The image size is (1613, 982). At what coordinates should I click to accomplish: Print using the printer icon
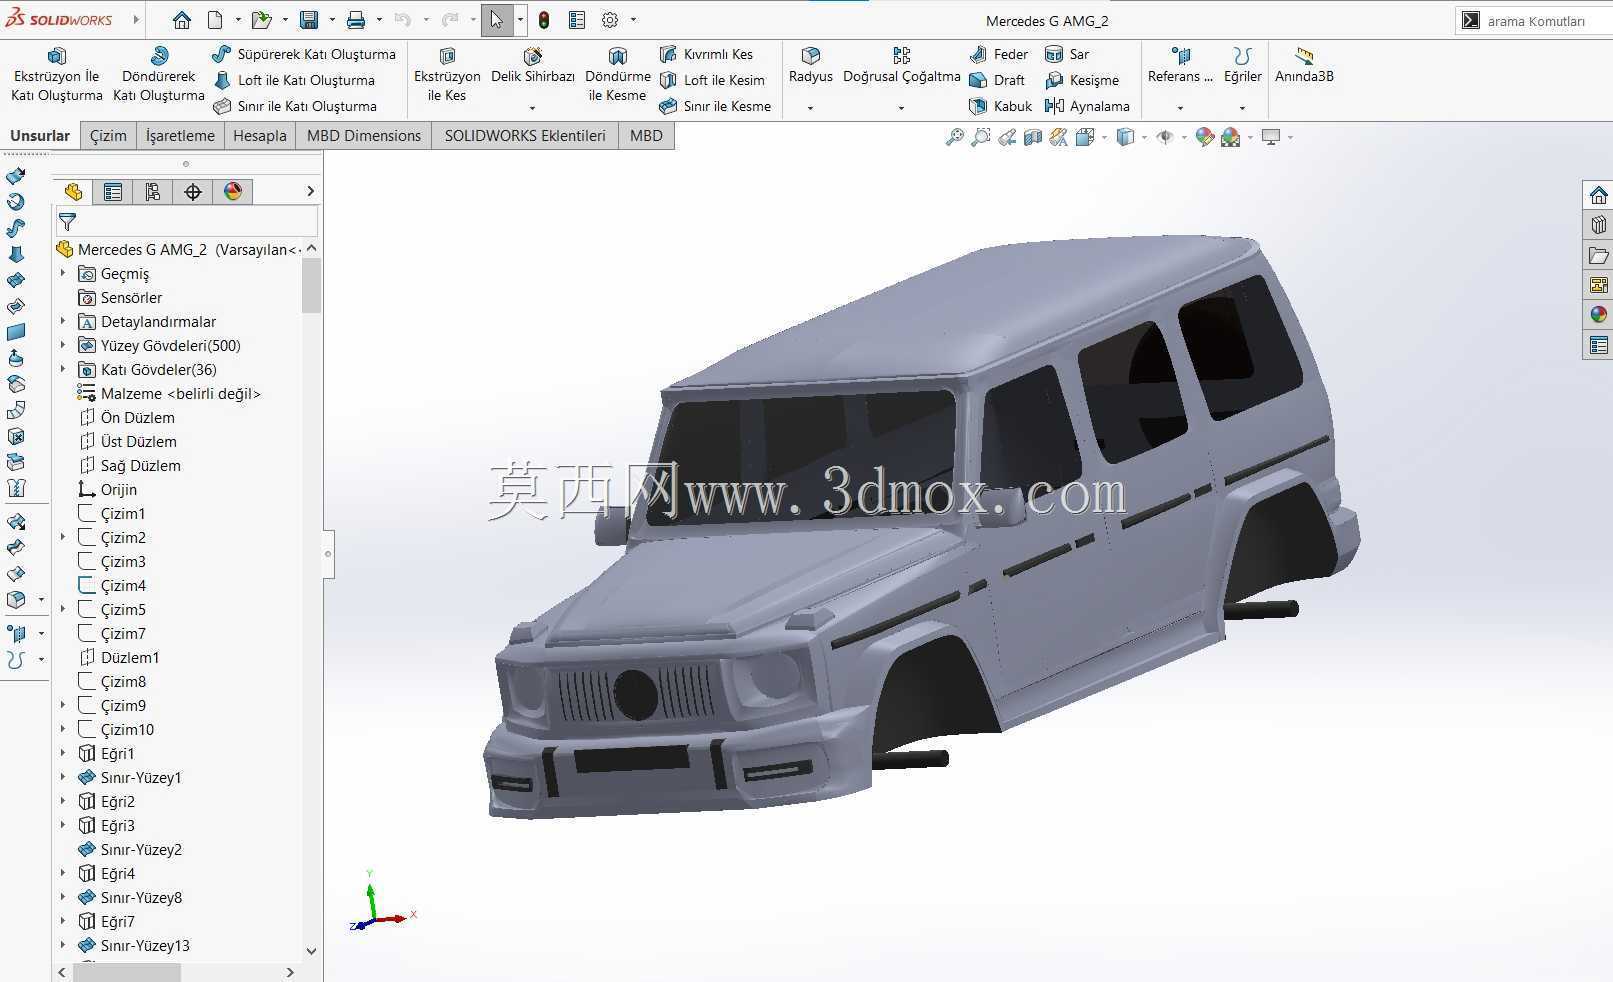356,20
